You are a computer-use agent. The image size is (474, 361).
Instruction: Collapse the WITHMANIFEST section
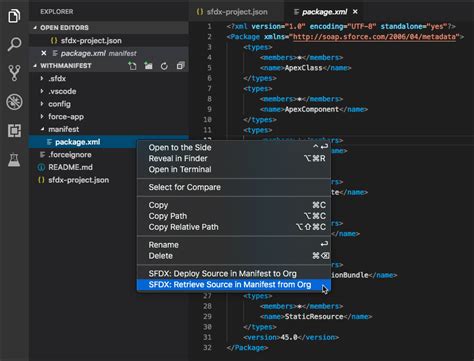tap(35, 66)
